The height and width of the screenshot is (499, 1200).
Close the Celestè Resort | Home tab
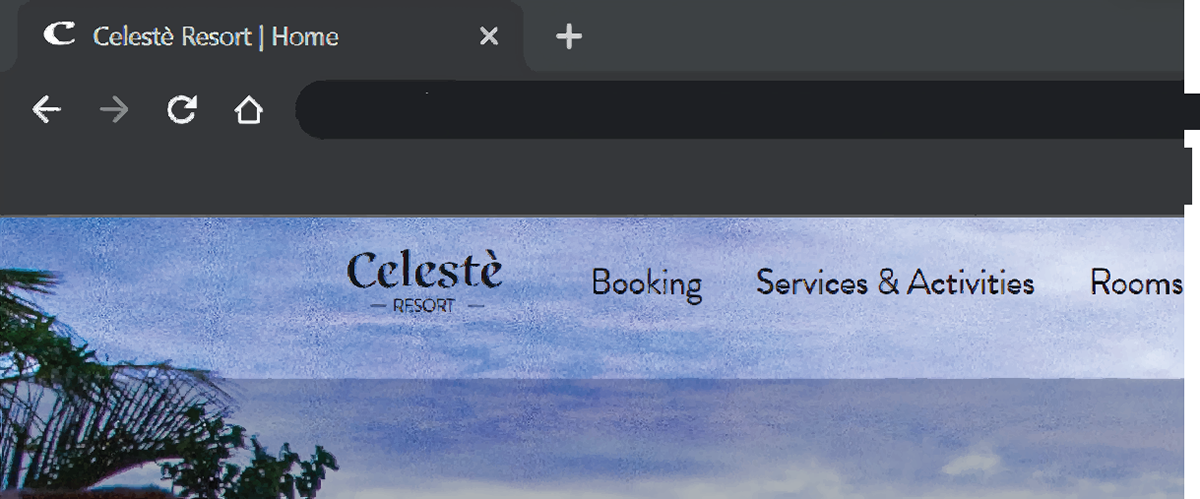pyautogui.click(x=489, y=37)
